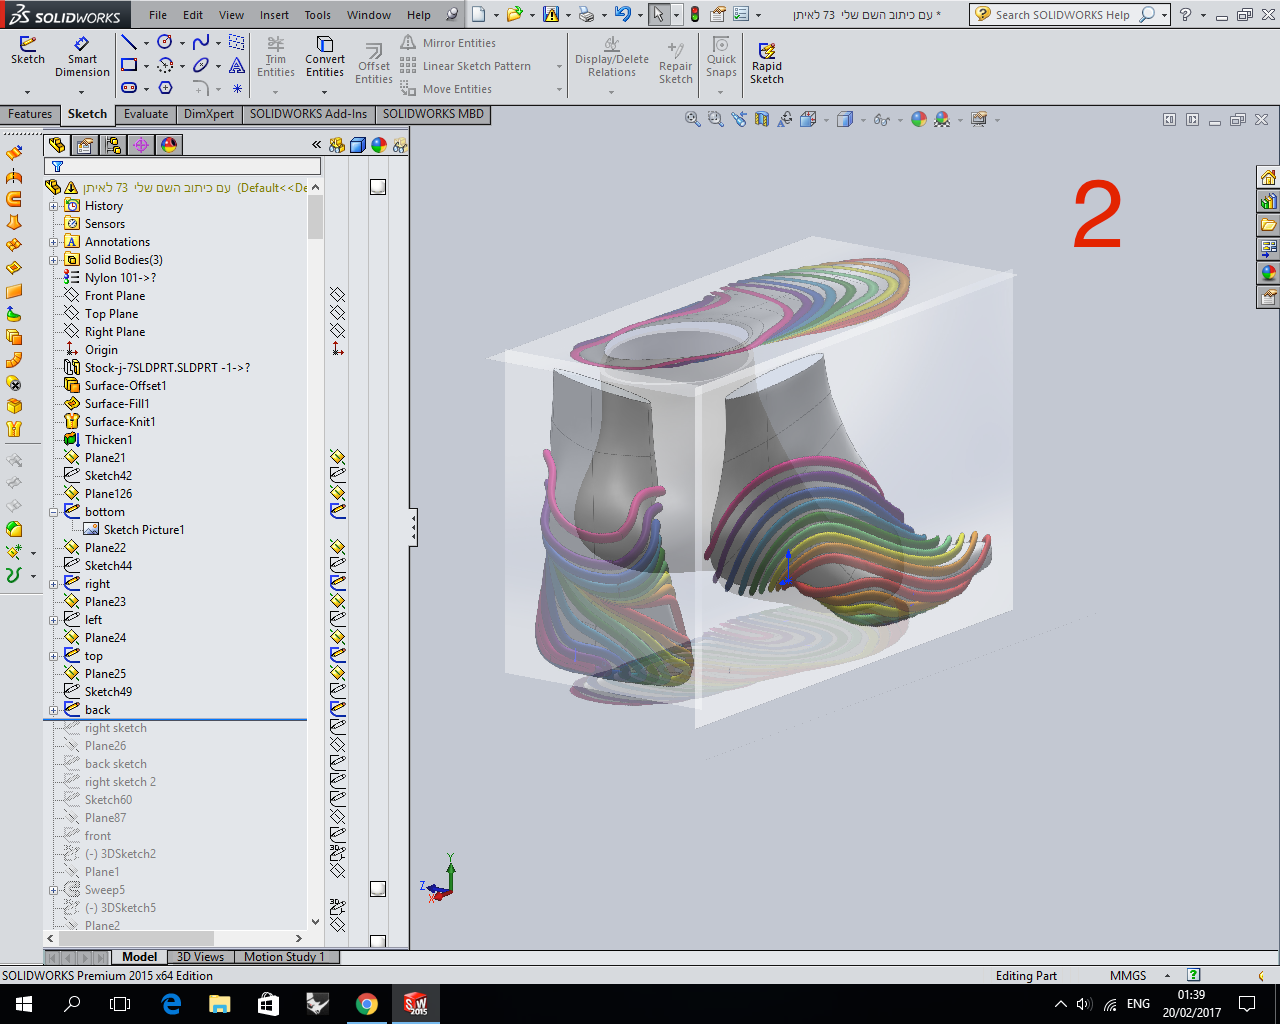The image size is (1280, 1024).
Task: Open the Insert menu
Action: click(x=274, y=15)
